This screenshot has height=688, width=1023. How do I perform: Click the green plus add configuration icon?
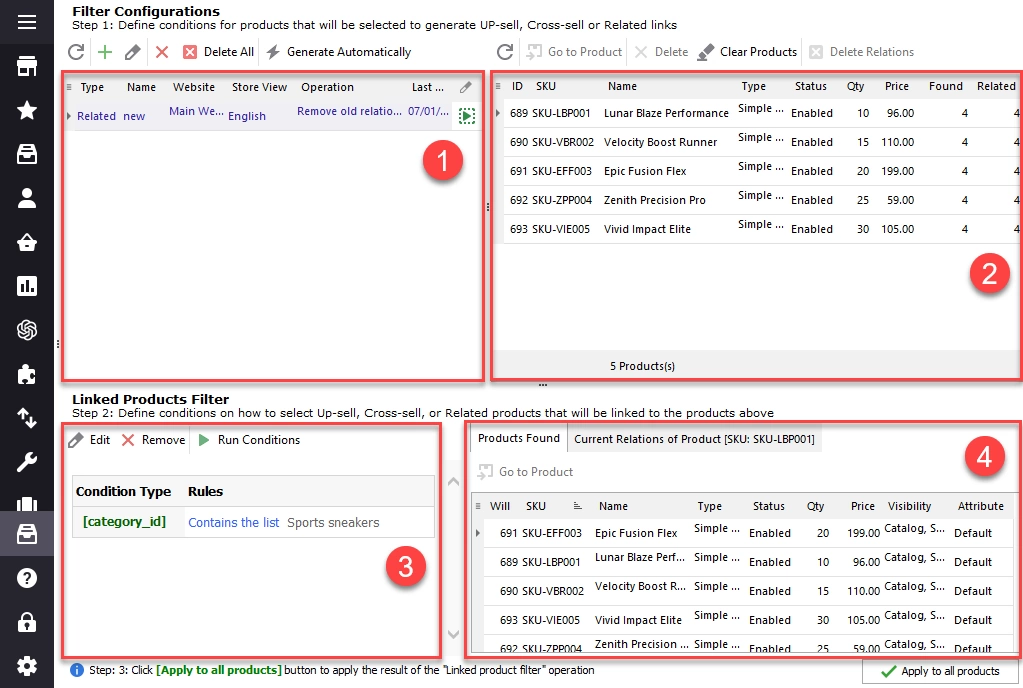coord(105,52)
